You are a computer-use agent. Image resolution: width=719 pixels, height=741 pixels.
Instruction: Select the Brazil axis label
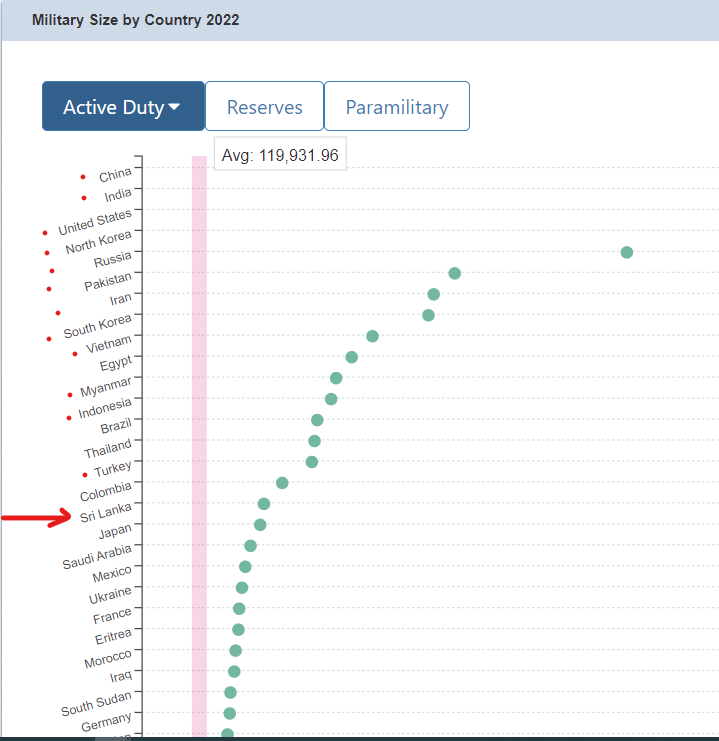click(116, 426)
